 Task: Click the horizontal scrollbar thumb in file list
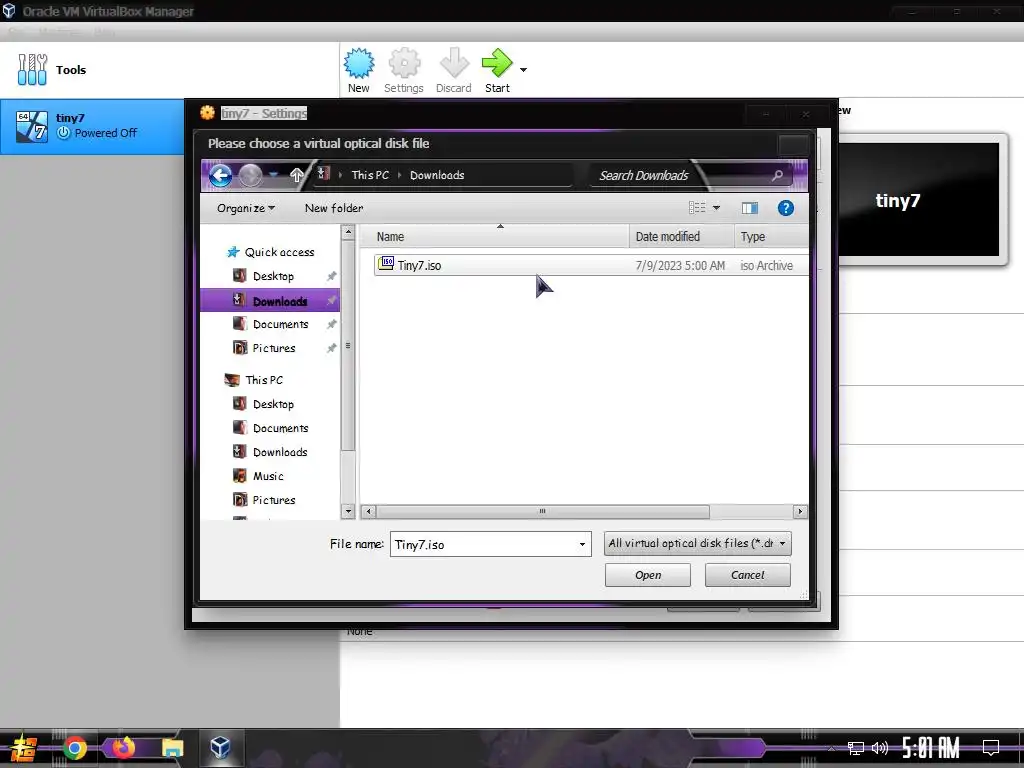(543, 511)
